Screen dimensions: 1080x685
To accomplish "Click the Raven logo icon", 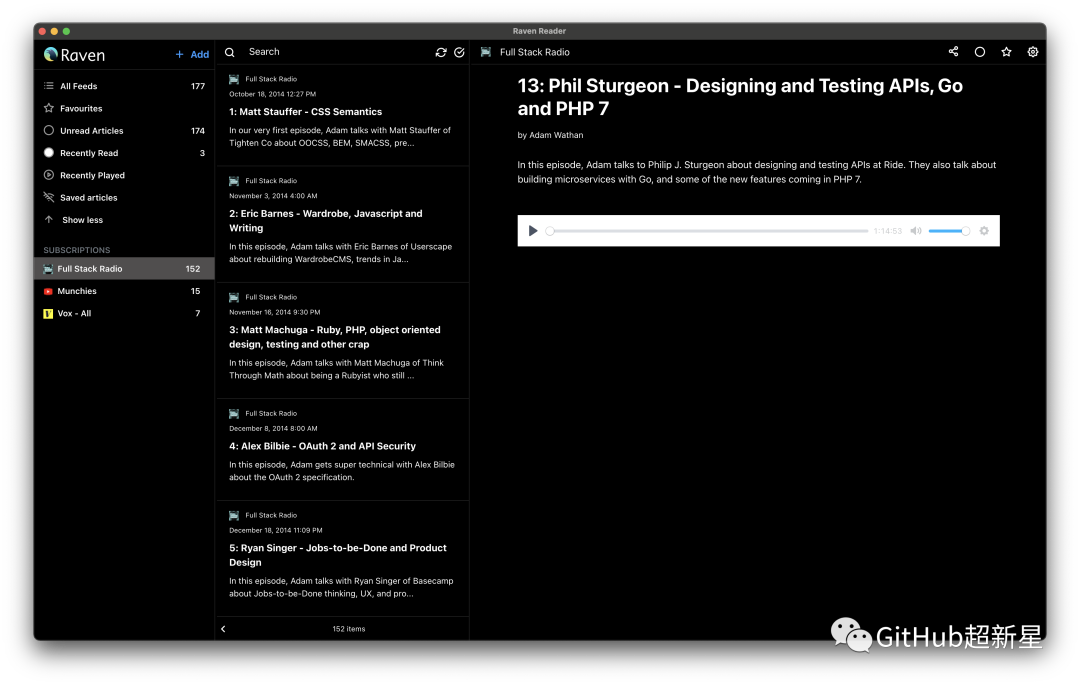I will click(x=50, y=54).
